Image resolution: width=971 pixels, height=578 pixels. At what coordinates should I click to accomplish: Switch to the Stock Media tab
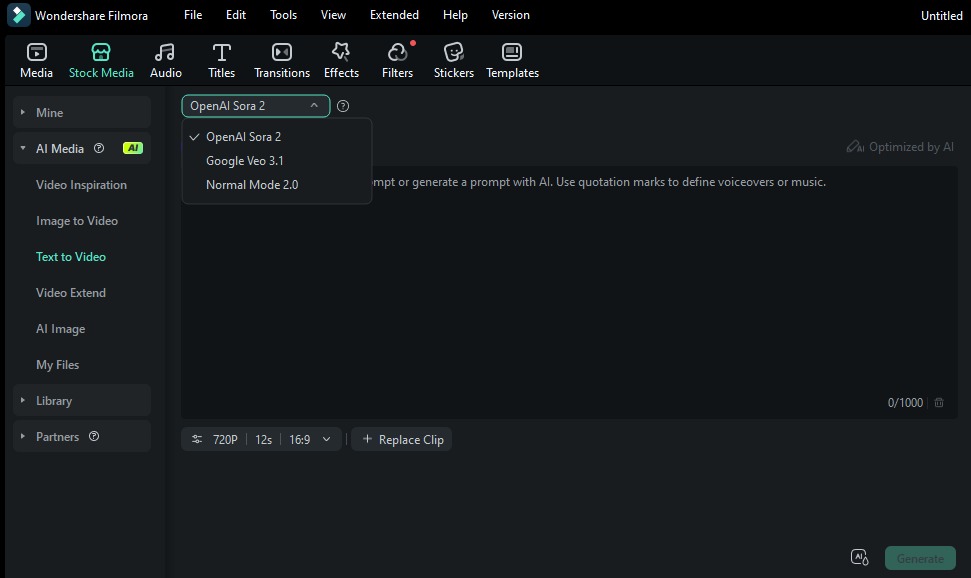(x=100, y=58)
